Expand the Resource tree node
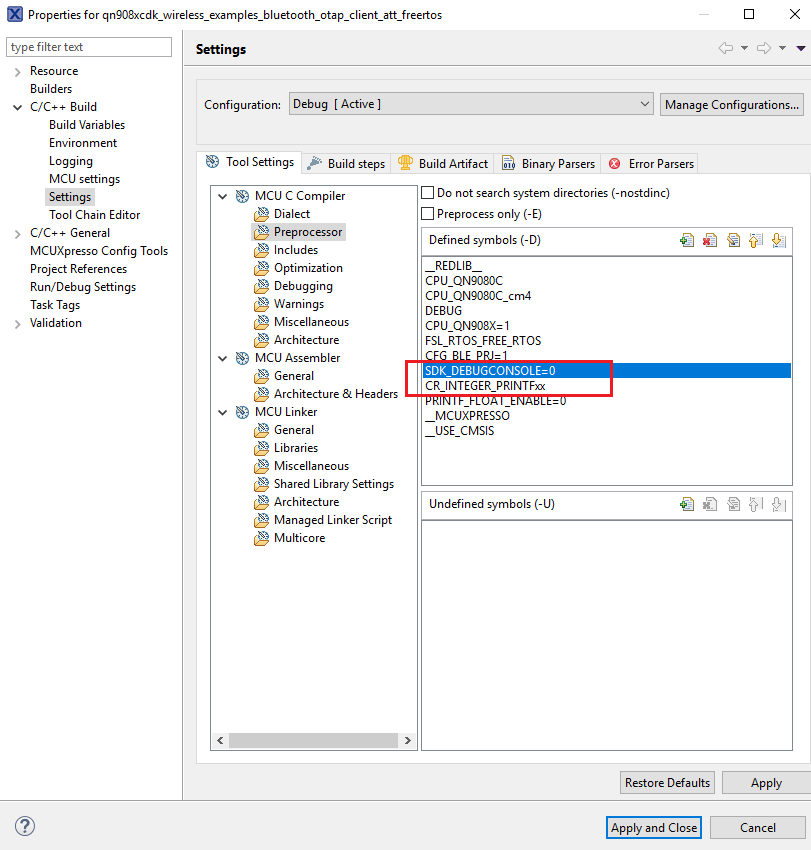This screenshot has width=811, height=850. (x=17, y=72)
